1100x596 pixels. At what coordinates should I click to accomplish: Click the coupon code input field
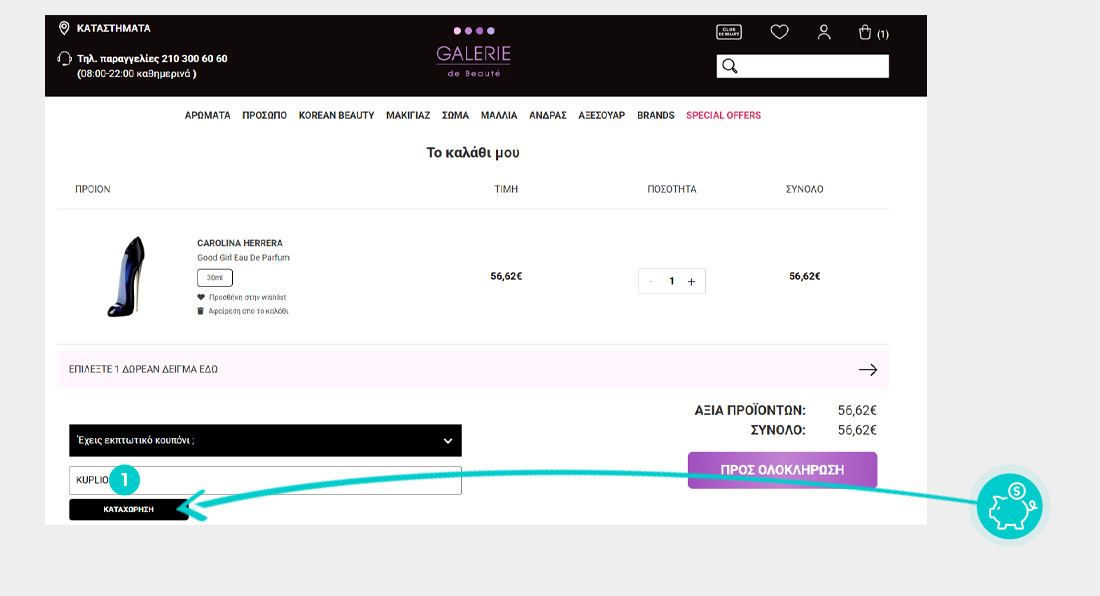click(300, 480)
